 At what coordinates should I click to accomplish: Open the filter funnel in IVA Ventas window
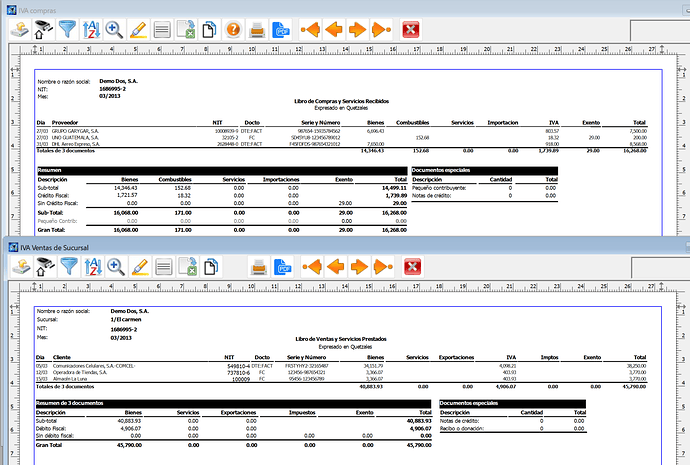[x=69, y=267]
